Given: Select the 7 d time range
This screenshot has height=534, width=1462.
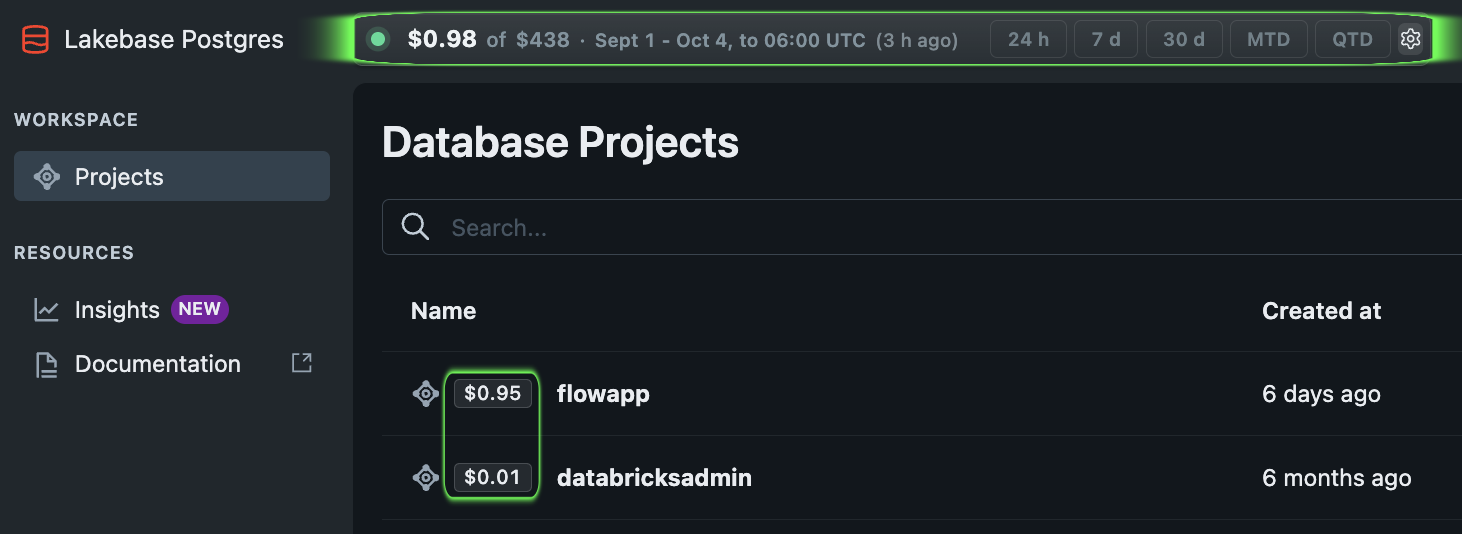Looking at the screenshot, I should [1106, 40].
